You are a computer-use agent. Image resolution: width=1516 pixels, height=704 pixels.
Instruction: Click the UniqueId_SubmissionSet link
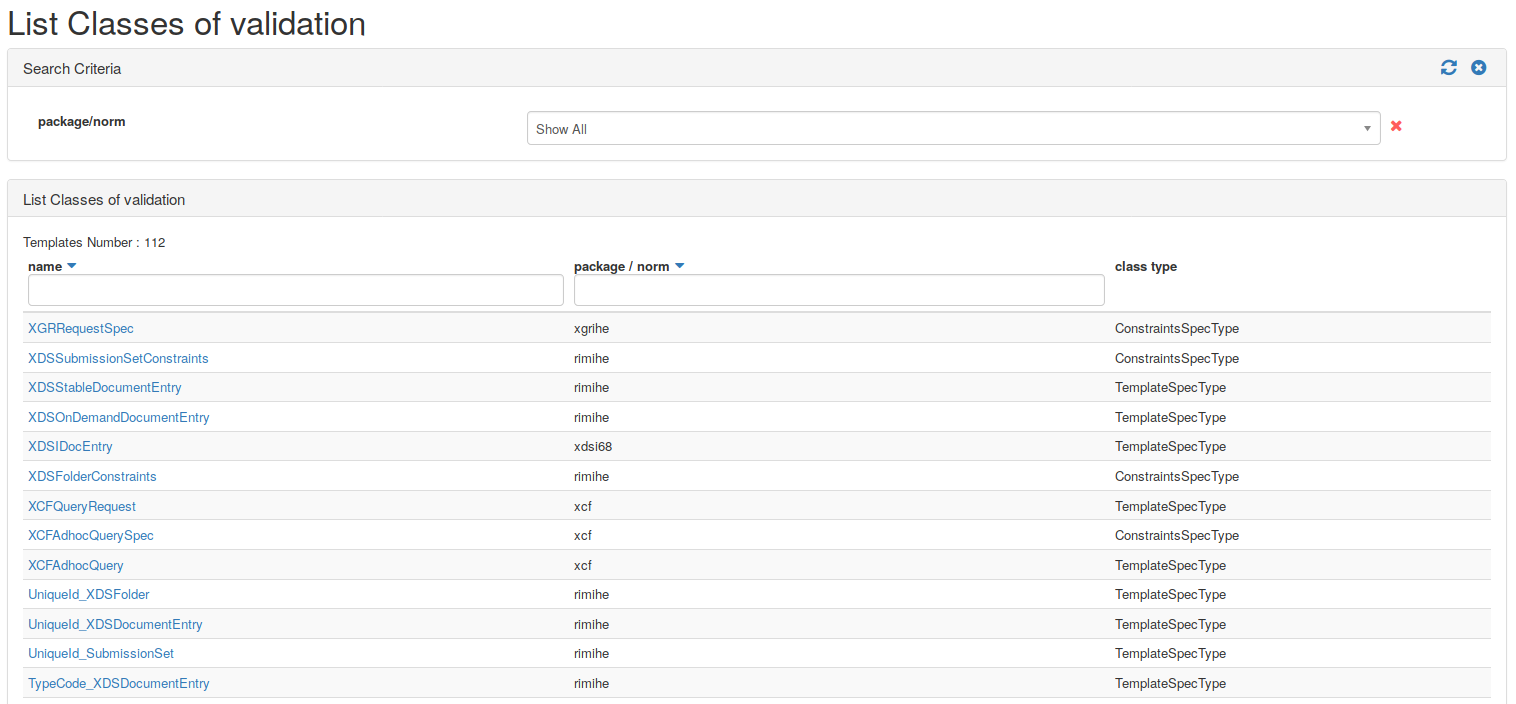pyautogui.click(x=101, y=654)
